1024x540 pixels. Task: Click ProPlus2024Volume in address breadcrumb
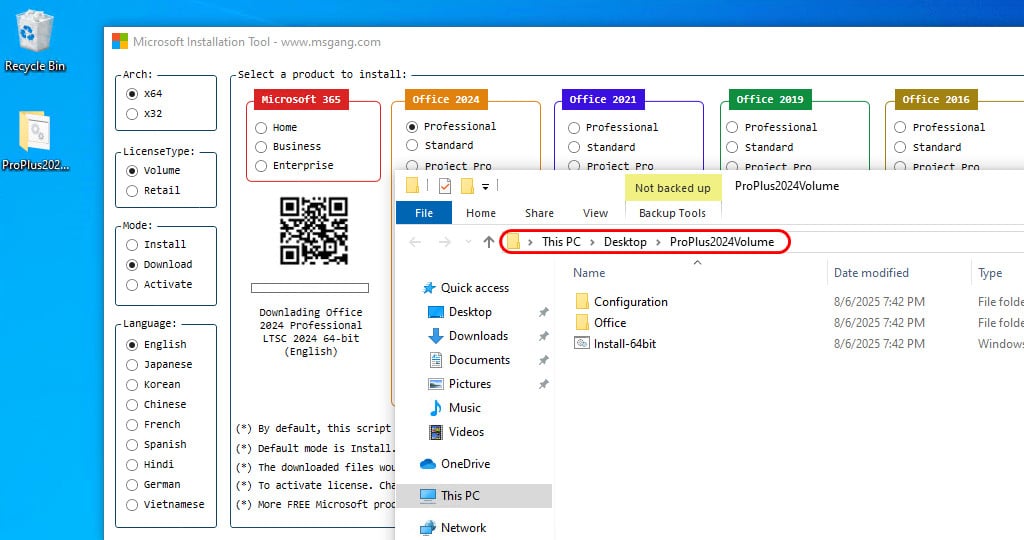[722, 242]
